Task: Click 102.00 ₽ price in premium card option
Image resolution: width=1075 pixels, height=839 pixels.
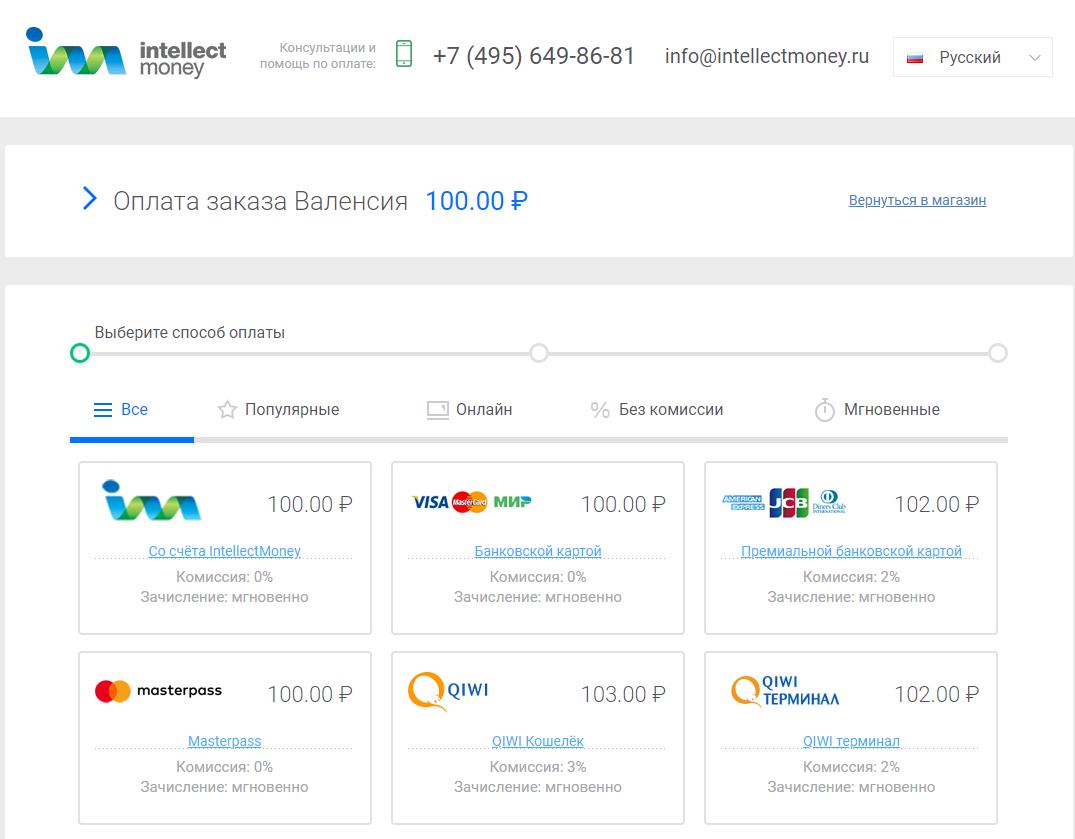Action: 937,504
